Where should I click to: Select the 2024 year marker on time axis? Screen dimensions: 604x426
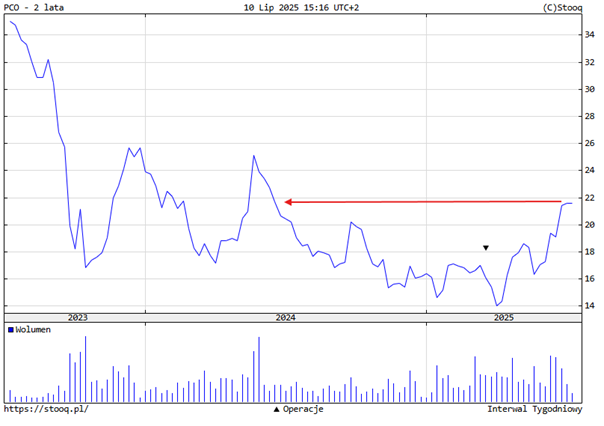tap(286, 317)
